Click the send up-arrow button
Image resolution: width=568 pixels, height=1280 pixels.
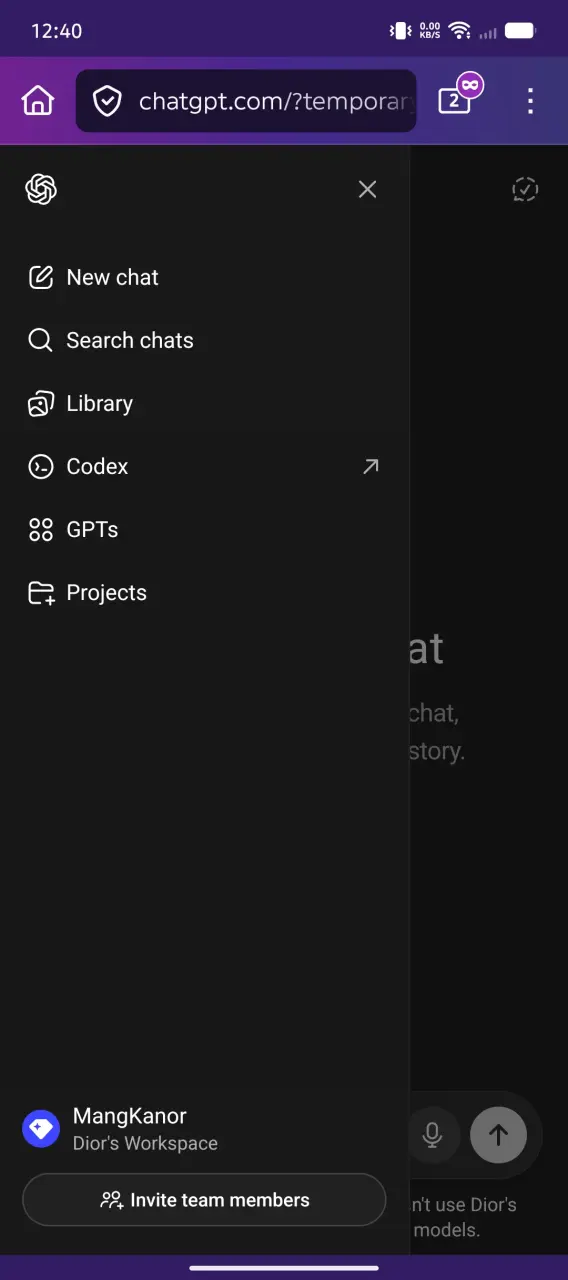coord(498,1135)
